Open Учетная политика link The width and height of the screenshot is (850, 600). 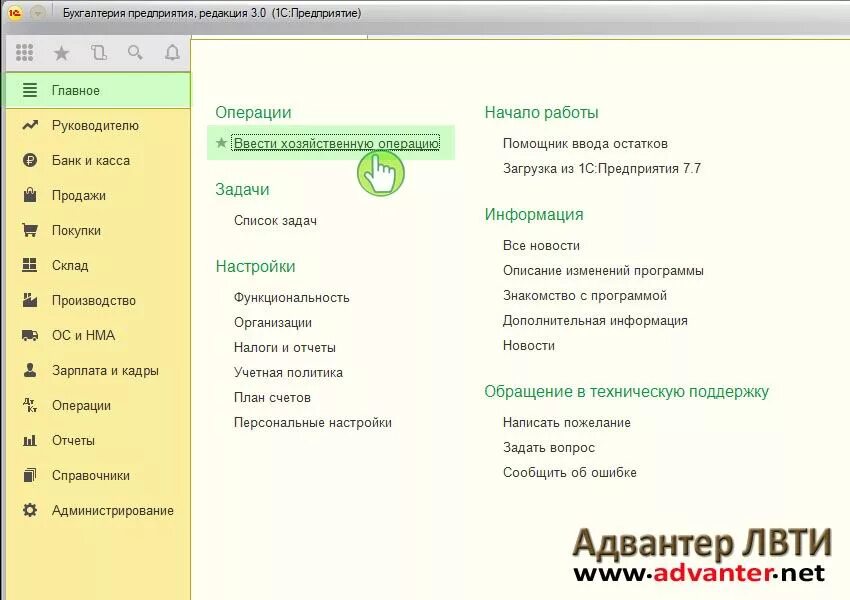[288, 372]
